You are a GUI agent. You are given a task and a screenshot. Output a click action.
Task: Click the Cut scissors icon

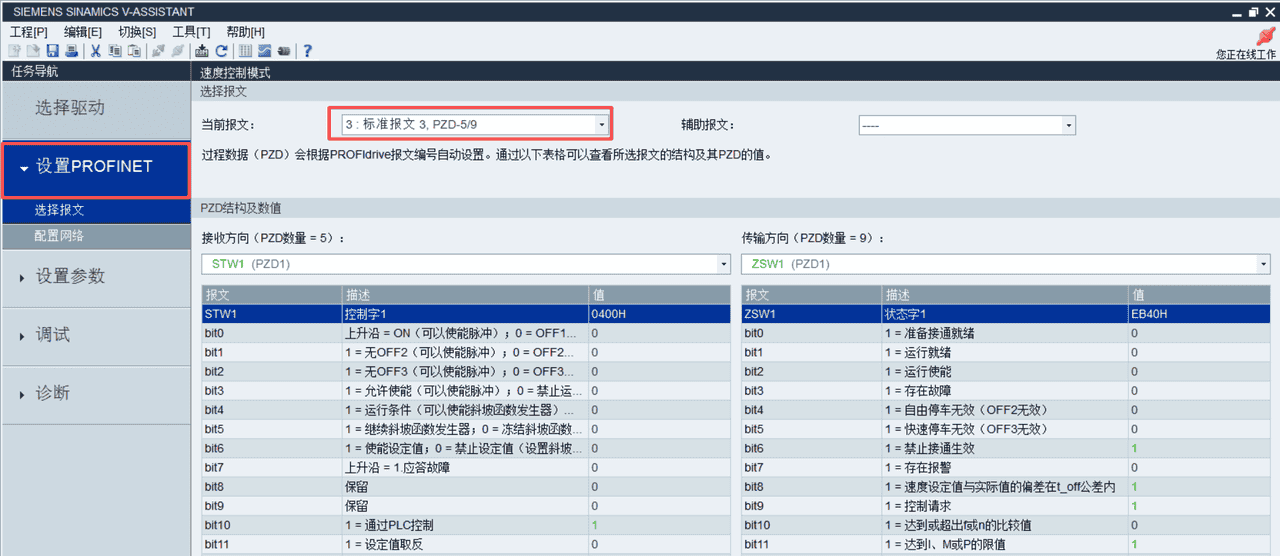click(95, 51)
